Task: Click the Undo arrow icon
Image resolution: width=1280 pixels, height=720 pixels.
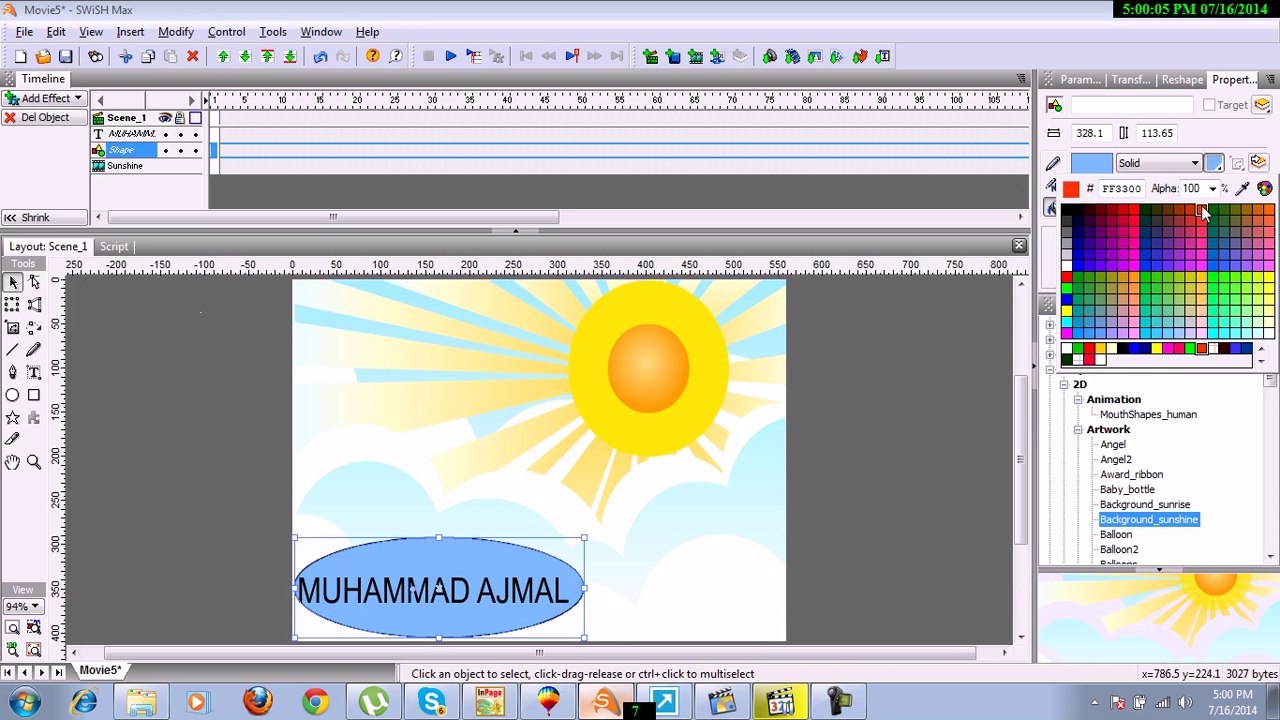Action: click(x=320, y=57)
